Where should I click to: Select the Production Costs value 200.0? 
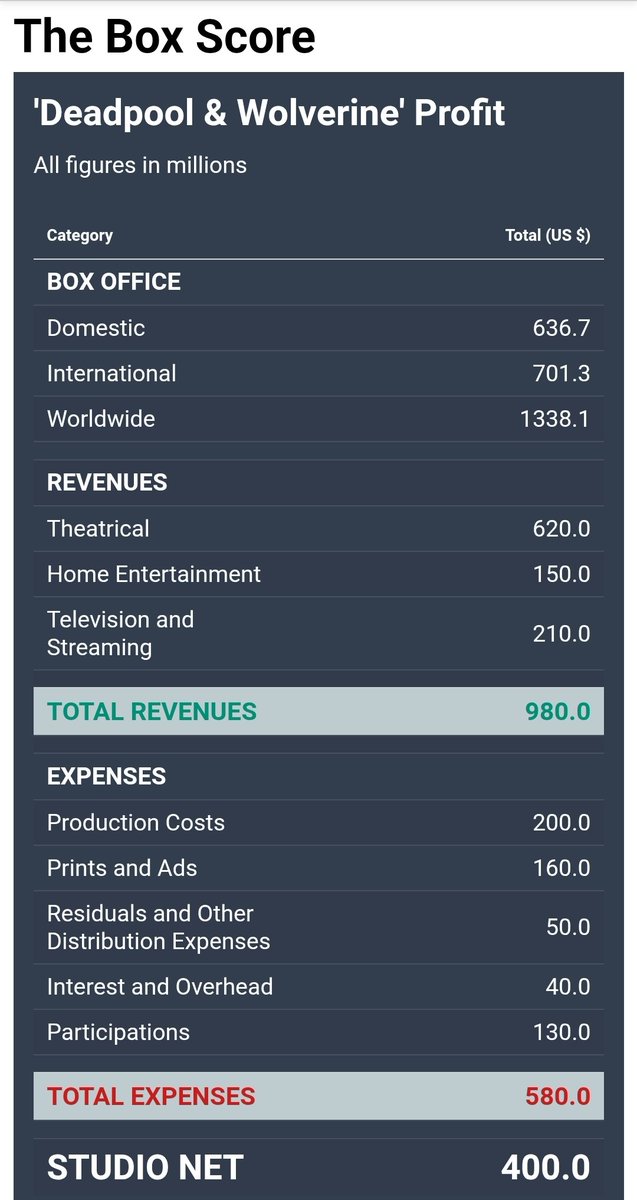click(x=561, y=823)
